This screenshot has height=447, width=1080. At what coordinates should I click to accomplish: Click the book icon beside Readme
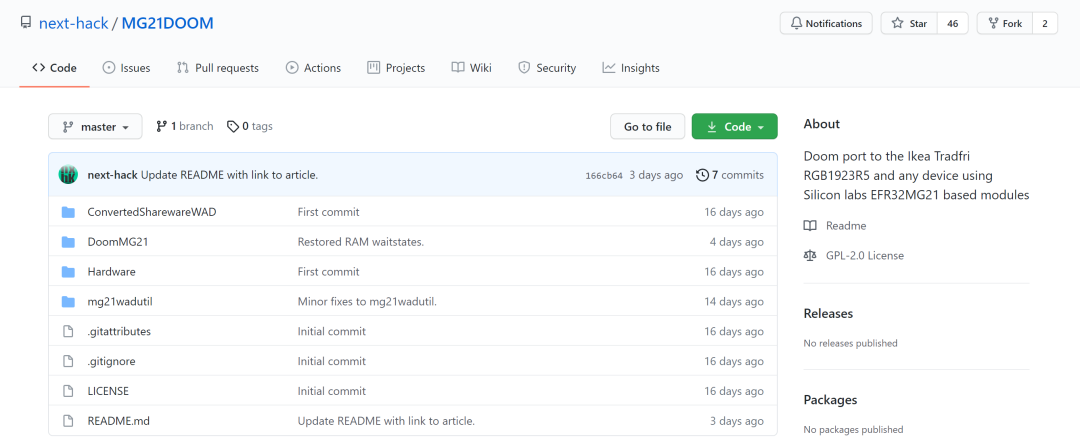pyautogui.click(x=810, y=225)
